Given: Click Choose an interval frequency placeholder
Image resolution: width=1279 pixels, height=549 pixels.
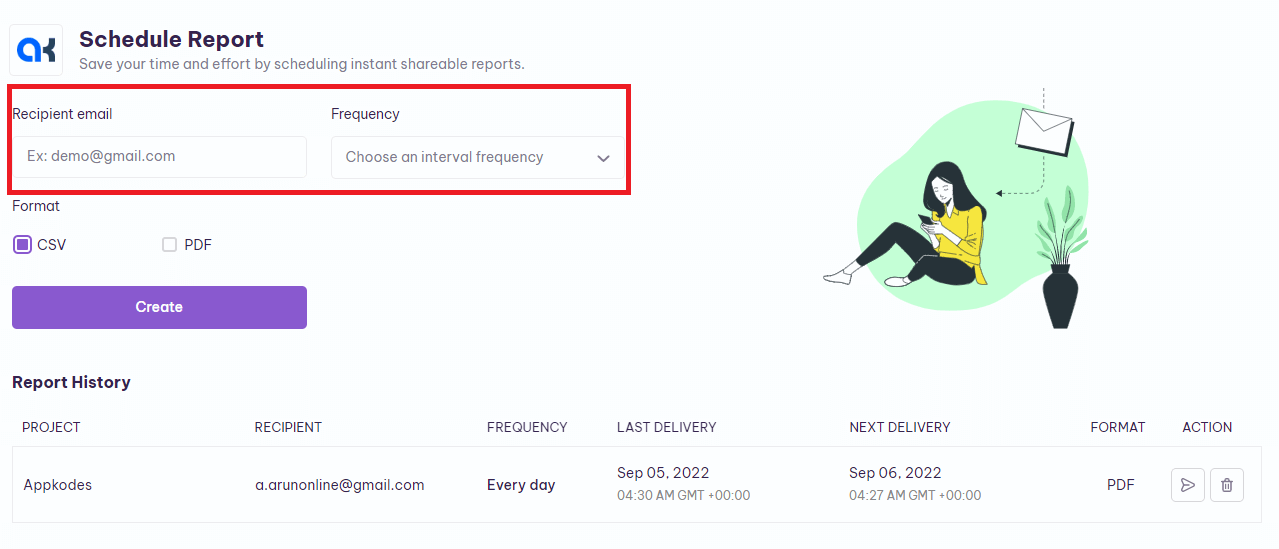Looking at the screenshot, I should [444, 157].
